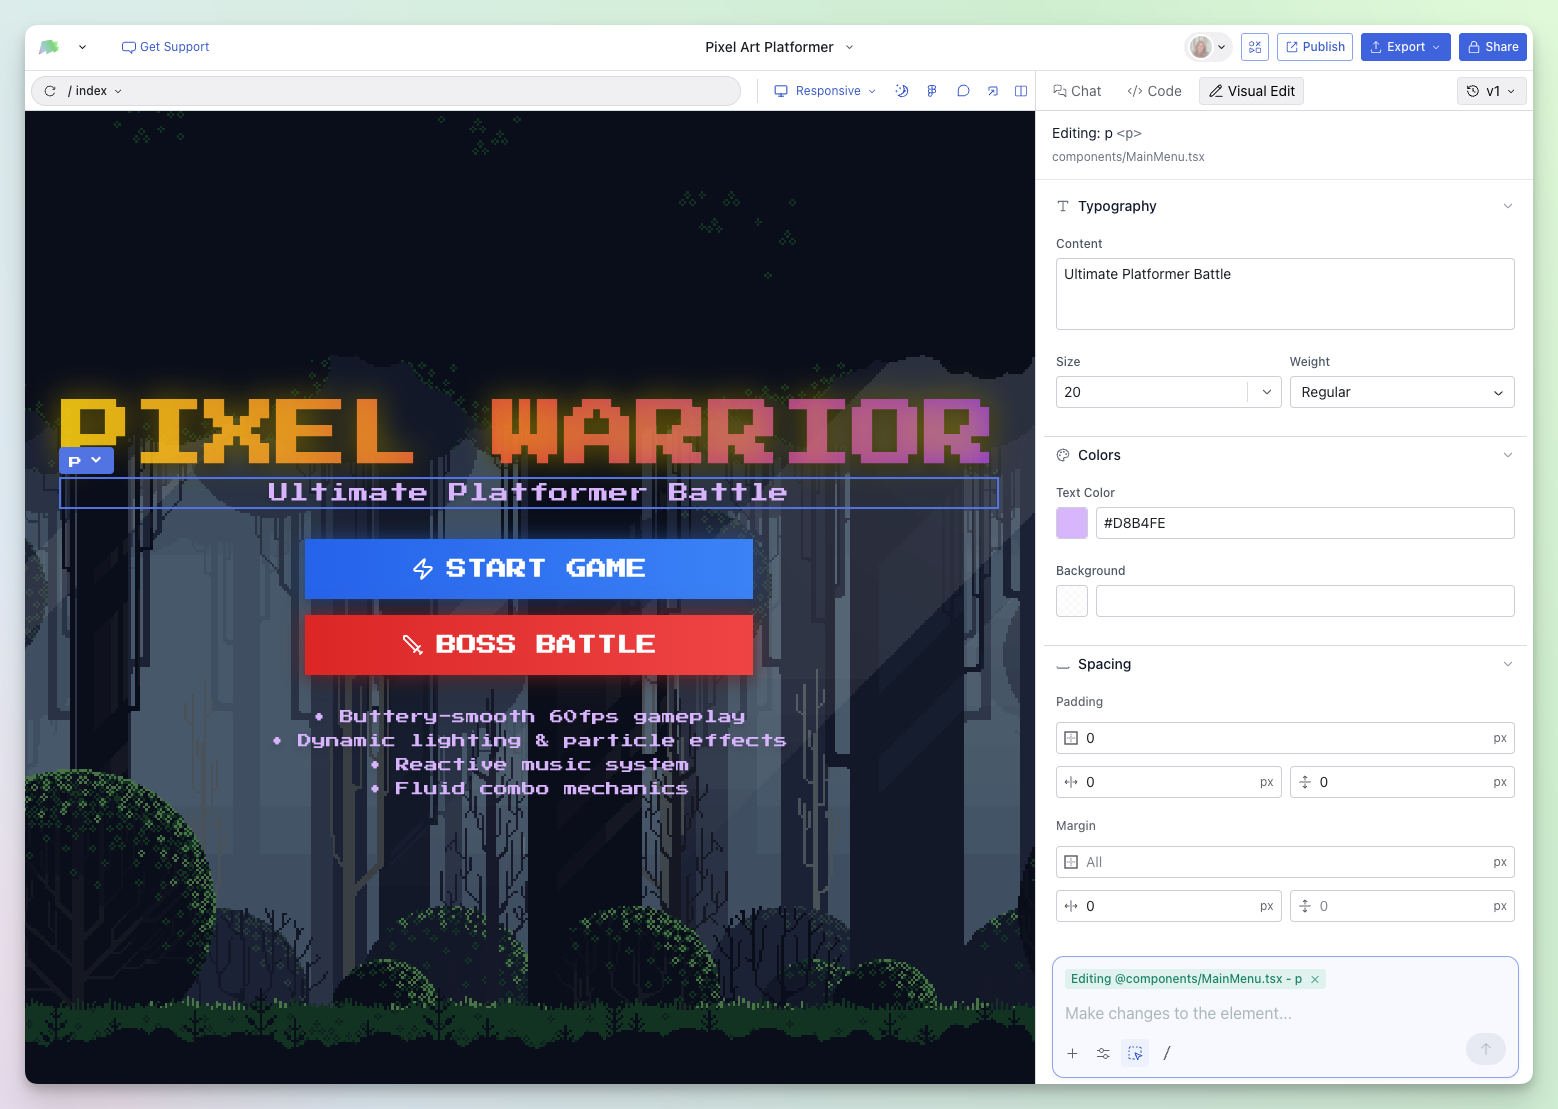1558x1109 pixels.
Task: Click the speech bubble comment icon
Action: point(963,91)
